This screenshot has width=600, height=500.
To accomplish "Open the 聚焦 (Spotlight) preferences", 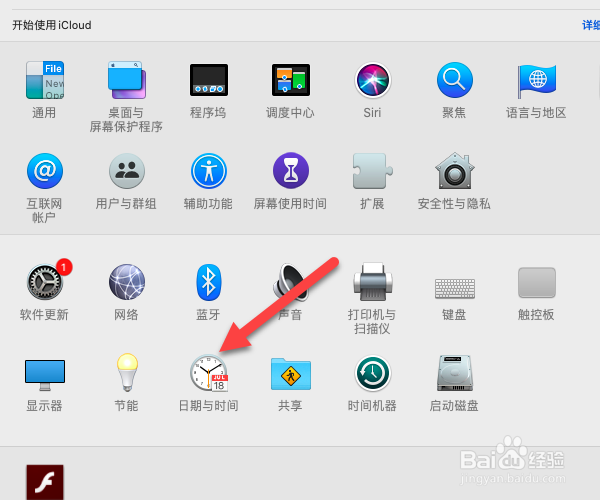I will (455, 80).
